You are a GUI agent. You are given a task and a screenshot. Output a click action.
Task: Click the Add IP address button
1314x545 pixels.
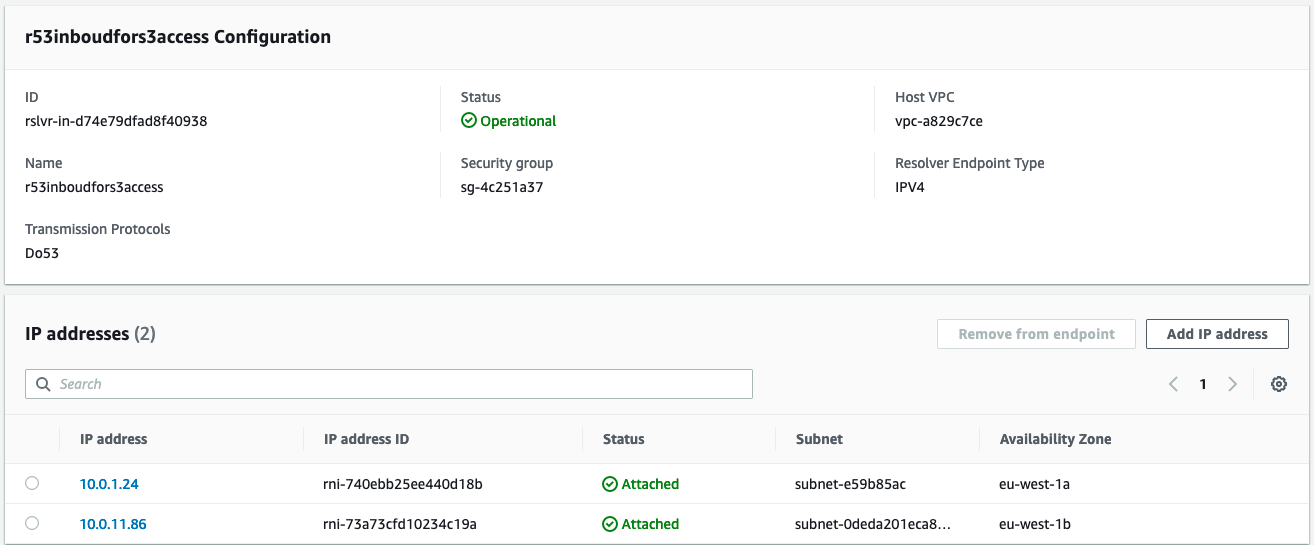pyautogui.click(x=1216, y=334)
